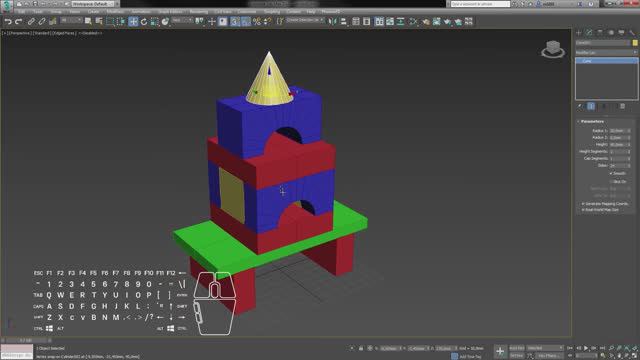Play the animation
640x360 pixels.
(x=586, y=348)
